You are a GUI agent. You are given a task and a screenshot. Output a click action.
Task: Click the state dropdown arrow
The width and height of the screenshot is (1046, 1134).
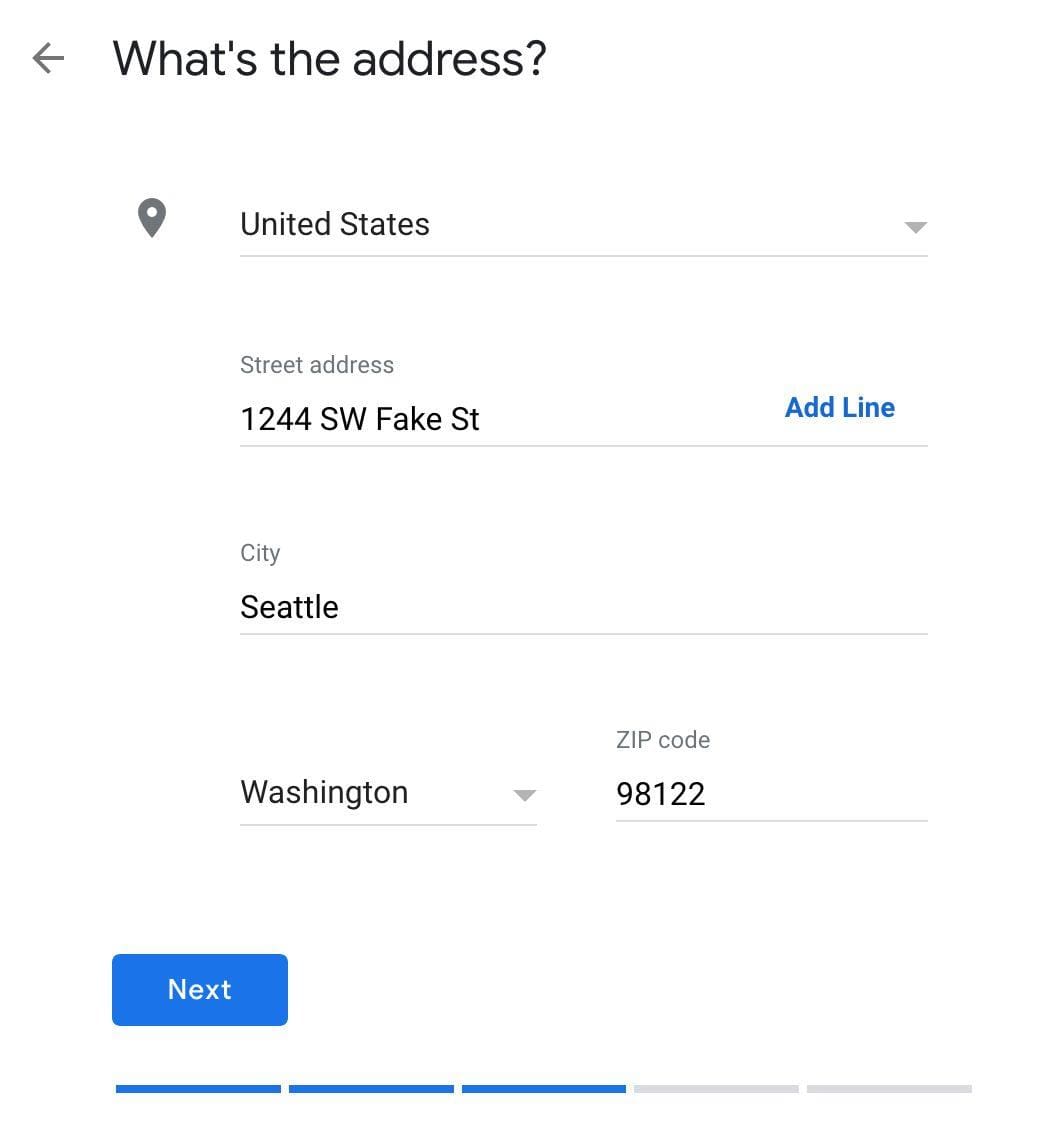(x=524, y=796)
